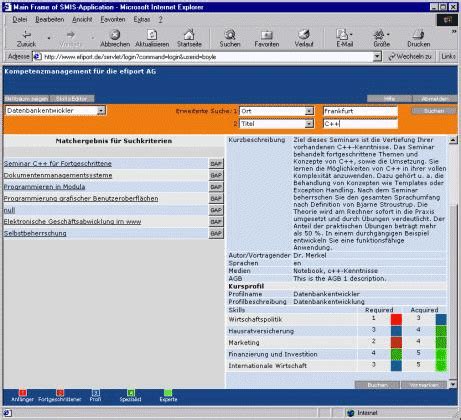Screen dimensions: 461x420
Task: Click the C++ search value field
Action: pos(360,124)
